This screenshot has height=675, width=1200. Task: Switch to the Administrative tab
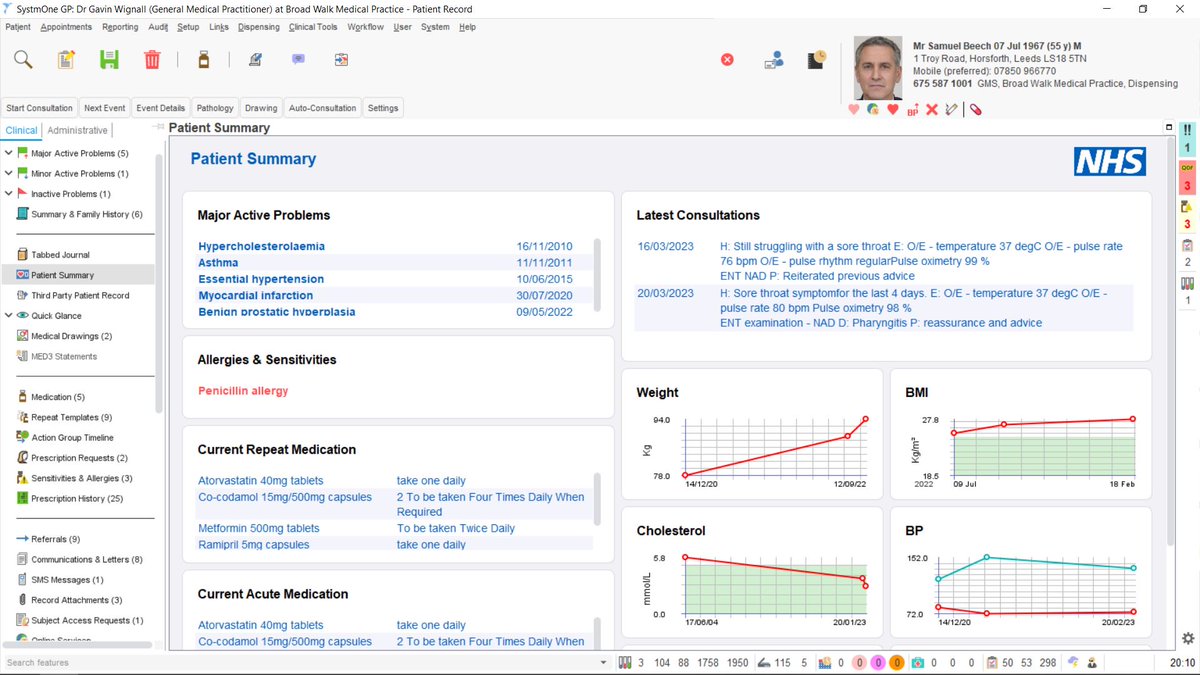click(x=77, y=129)
